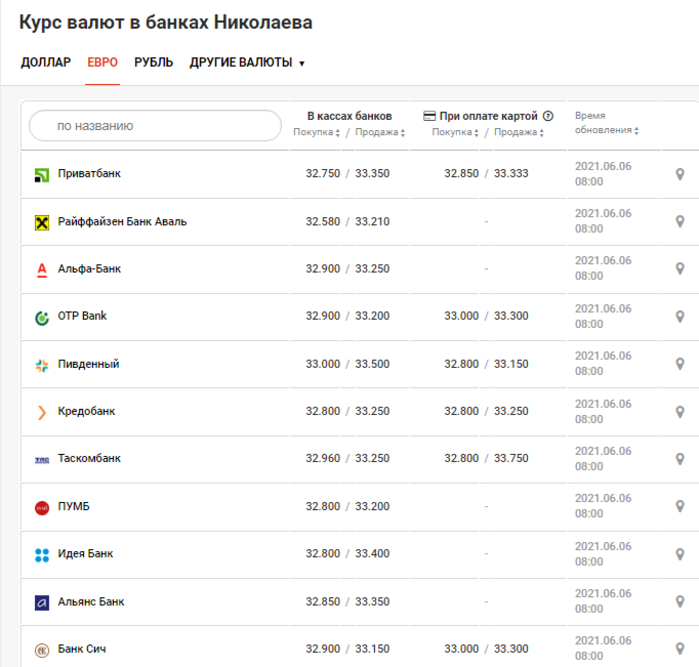699x667 pixels.
Task: Click the Альянс Банк blue logo
Action: [x=42, y=603]
